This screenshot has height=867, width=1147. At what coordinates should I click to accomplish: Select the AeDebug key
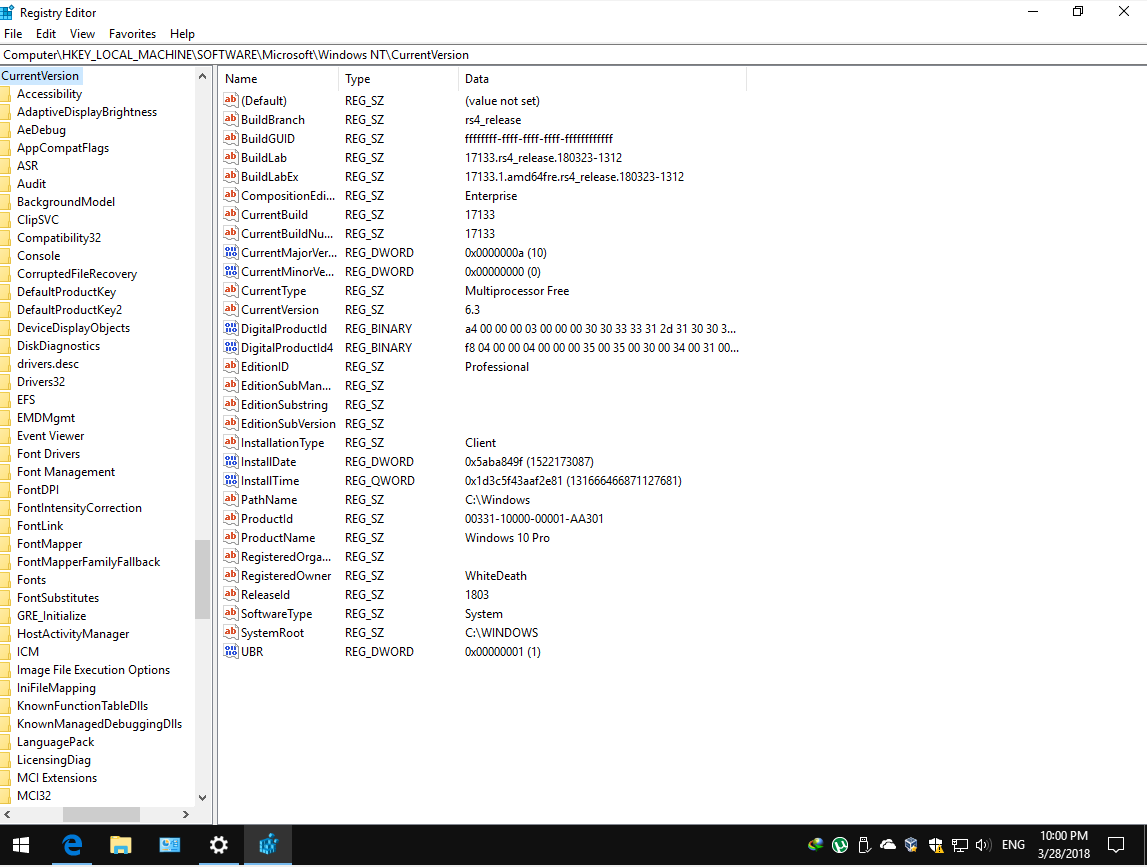tap(42, 130)
